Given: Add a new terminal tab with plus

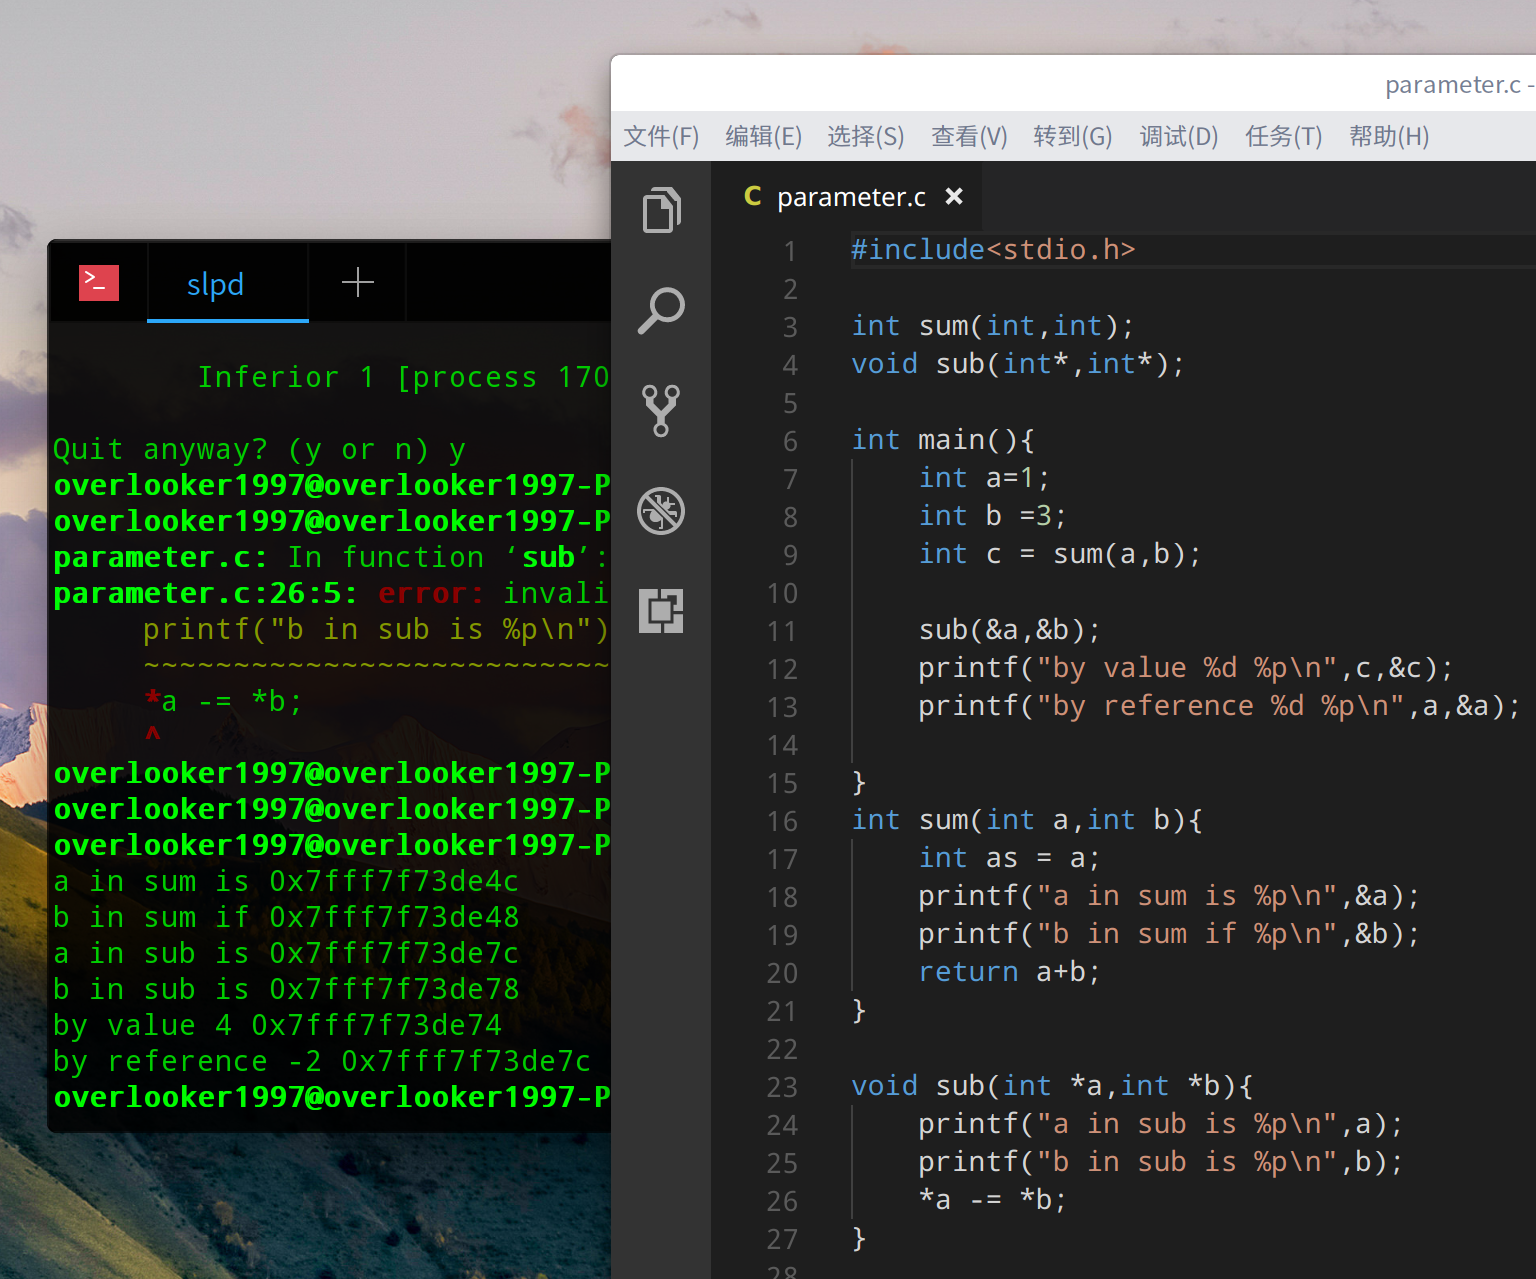Looking at the screenshot, I should [357, 283].
